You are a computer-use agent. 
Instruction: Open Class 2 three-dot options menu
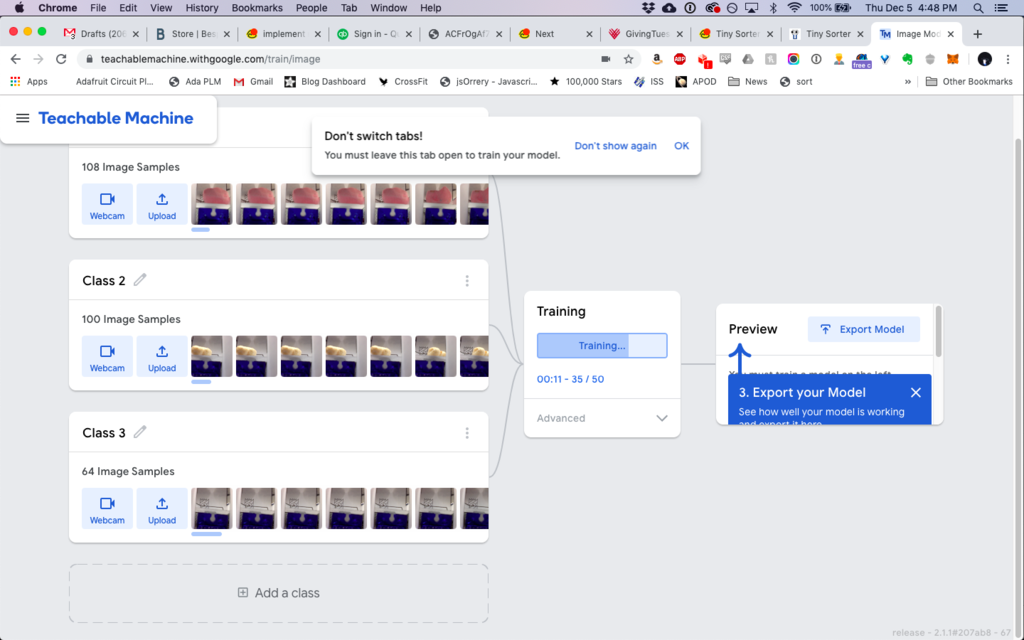point(467,281)
